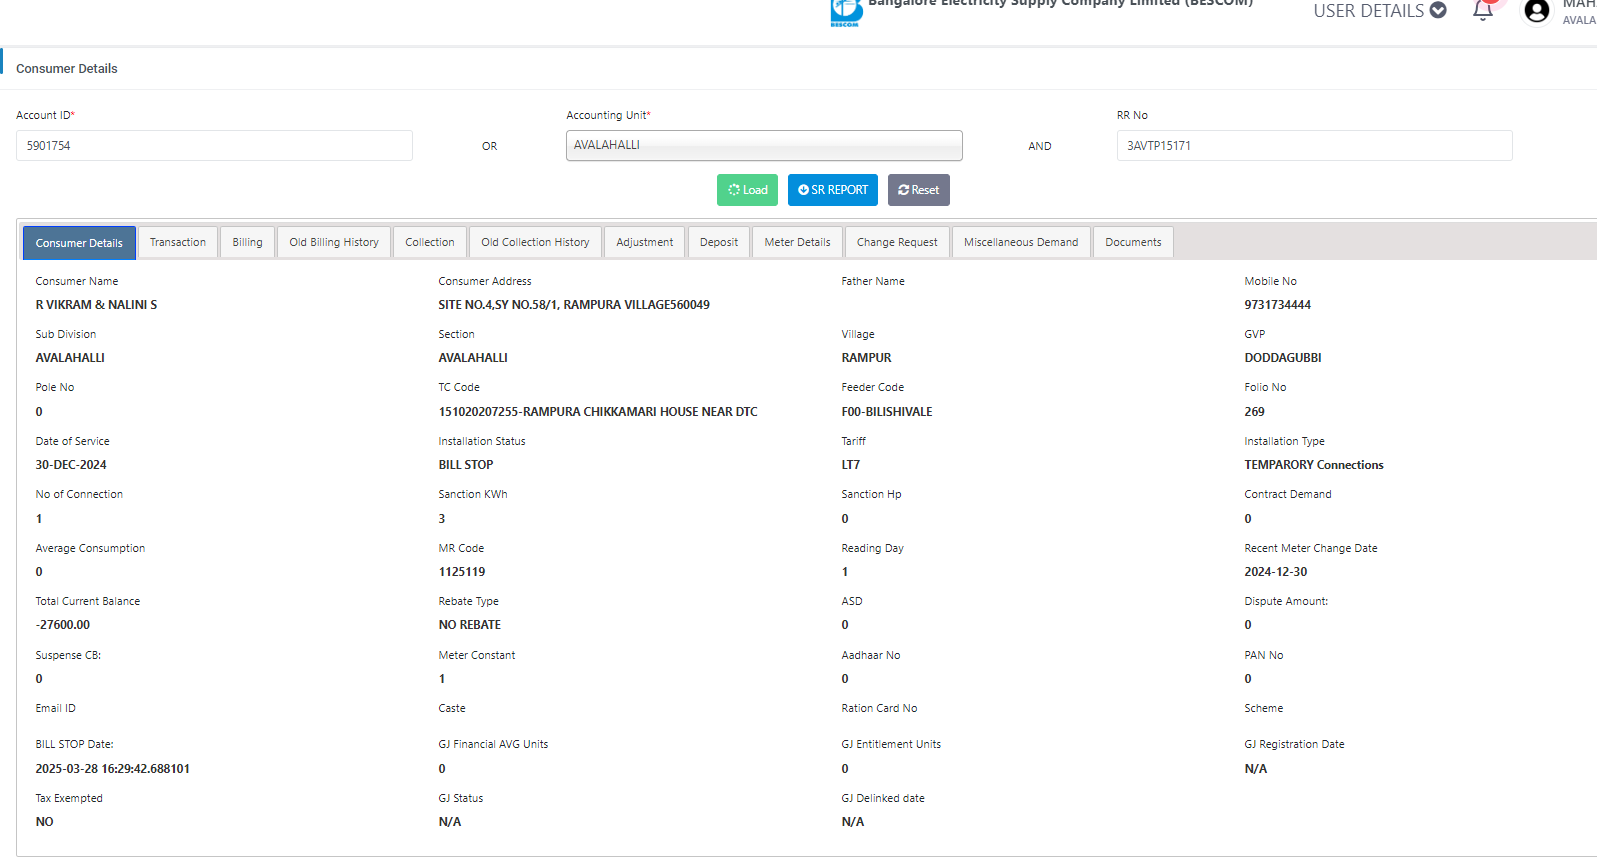Select installation status "BILL STOP"
The width and height of the screenshot is (1597, 861).
(x=466, y=465)
